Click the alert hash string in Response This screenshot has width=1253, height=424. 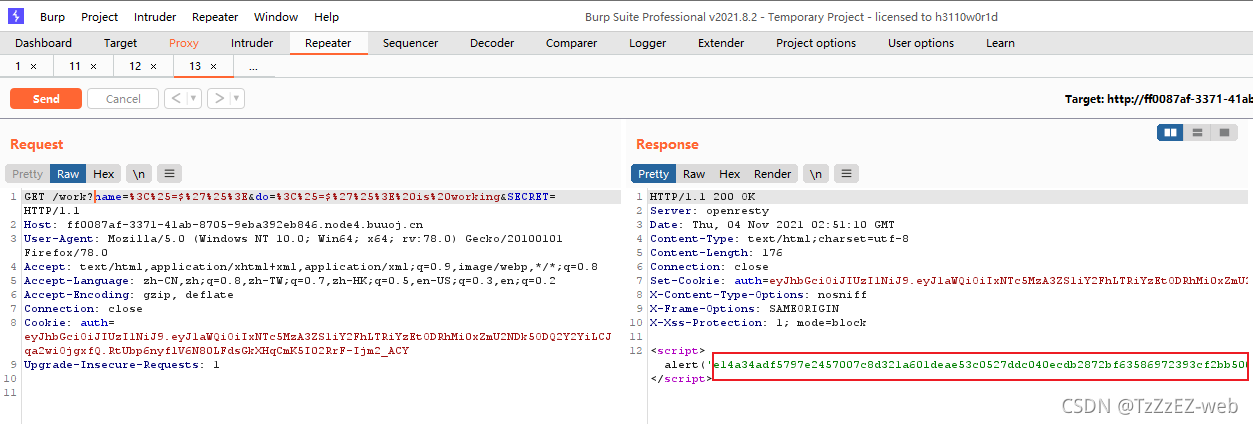coord(980,365)
